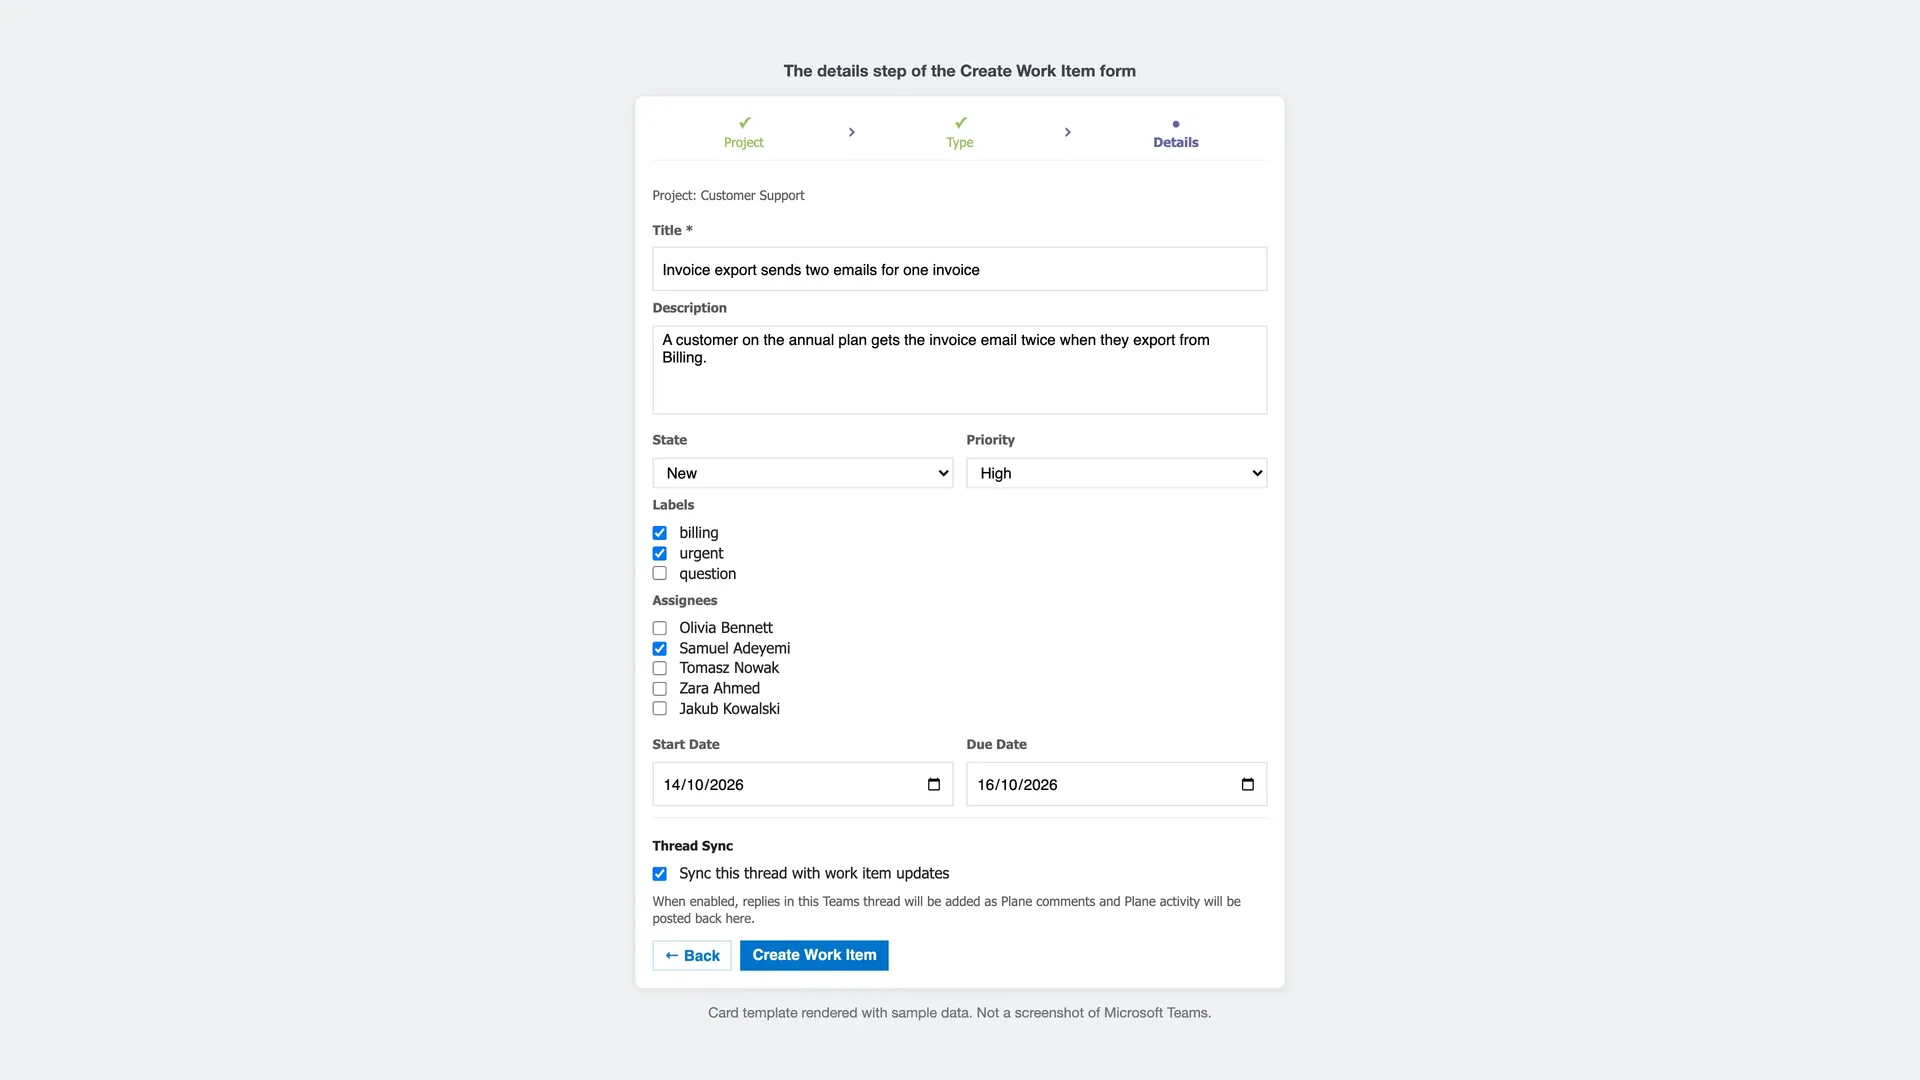Click the 'details step of the Create Work Item form' heading
Screen dimensions: 1920x1080
pos(960,71)
